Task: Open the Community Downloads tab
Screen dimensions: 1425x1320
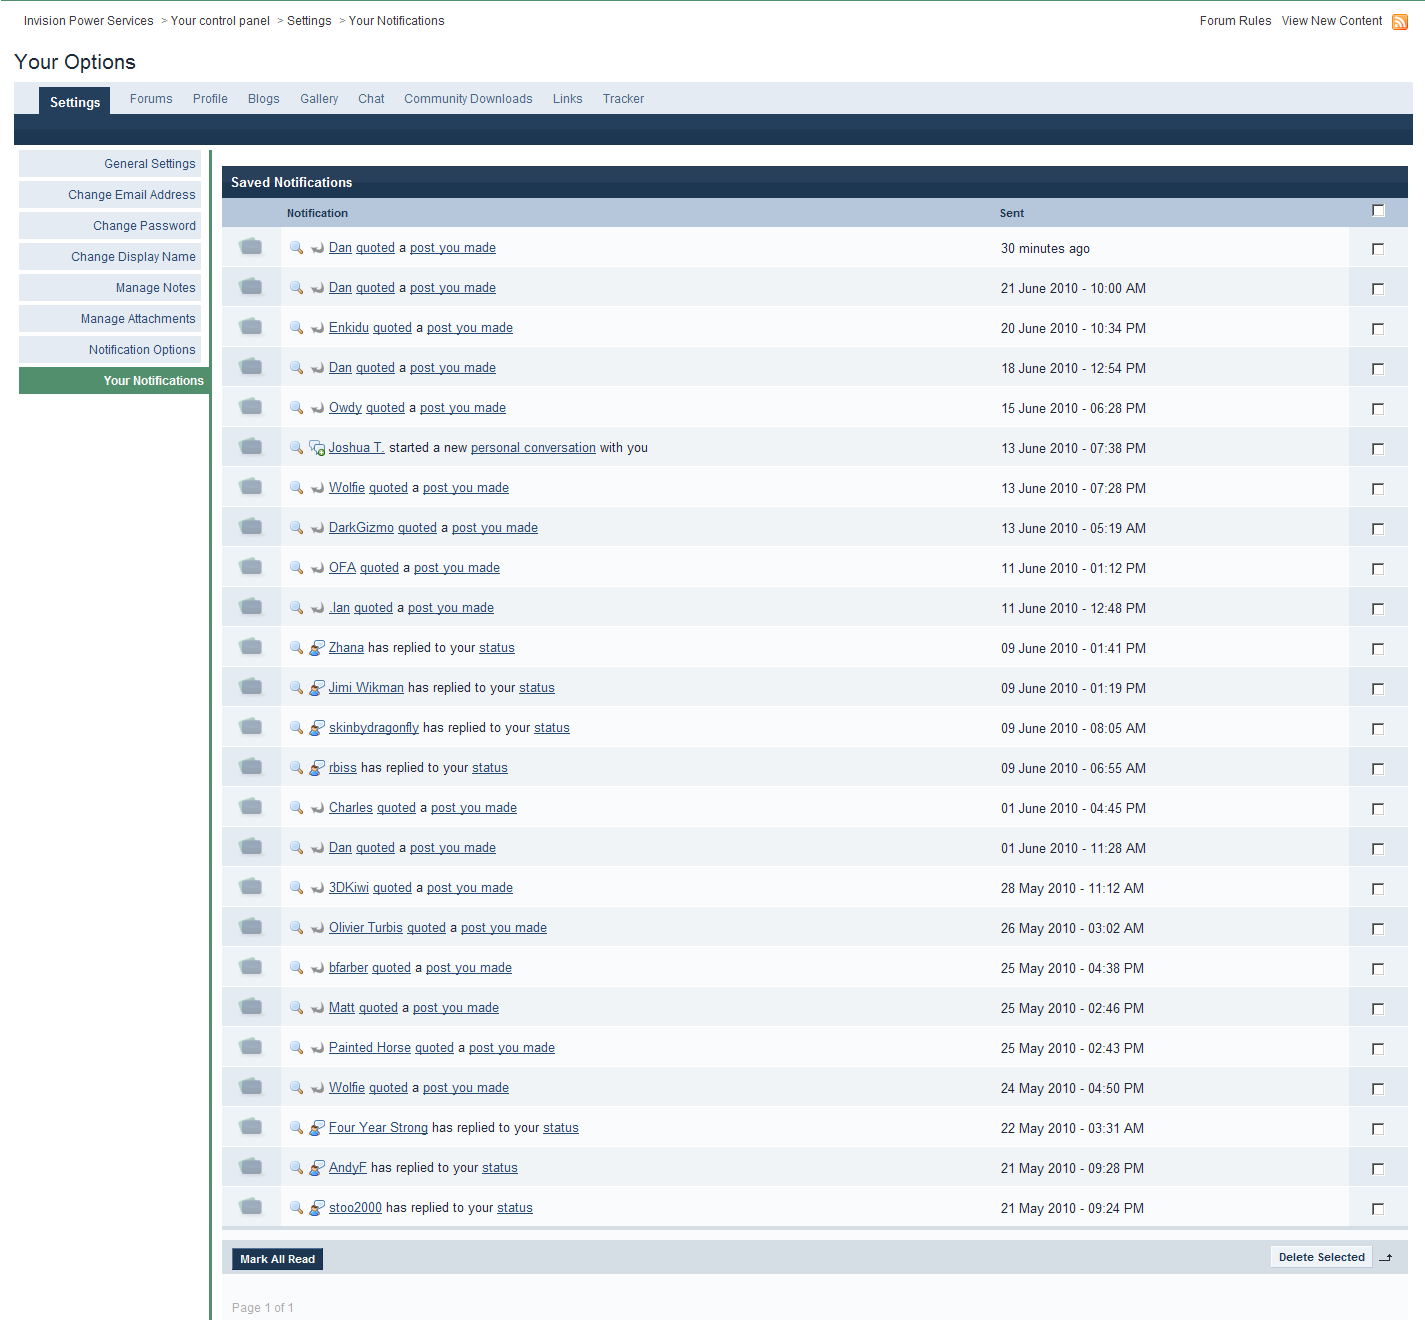Action: [468, 99]
